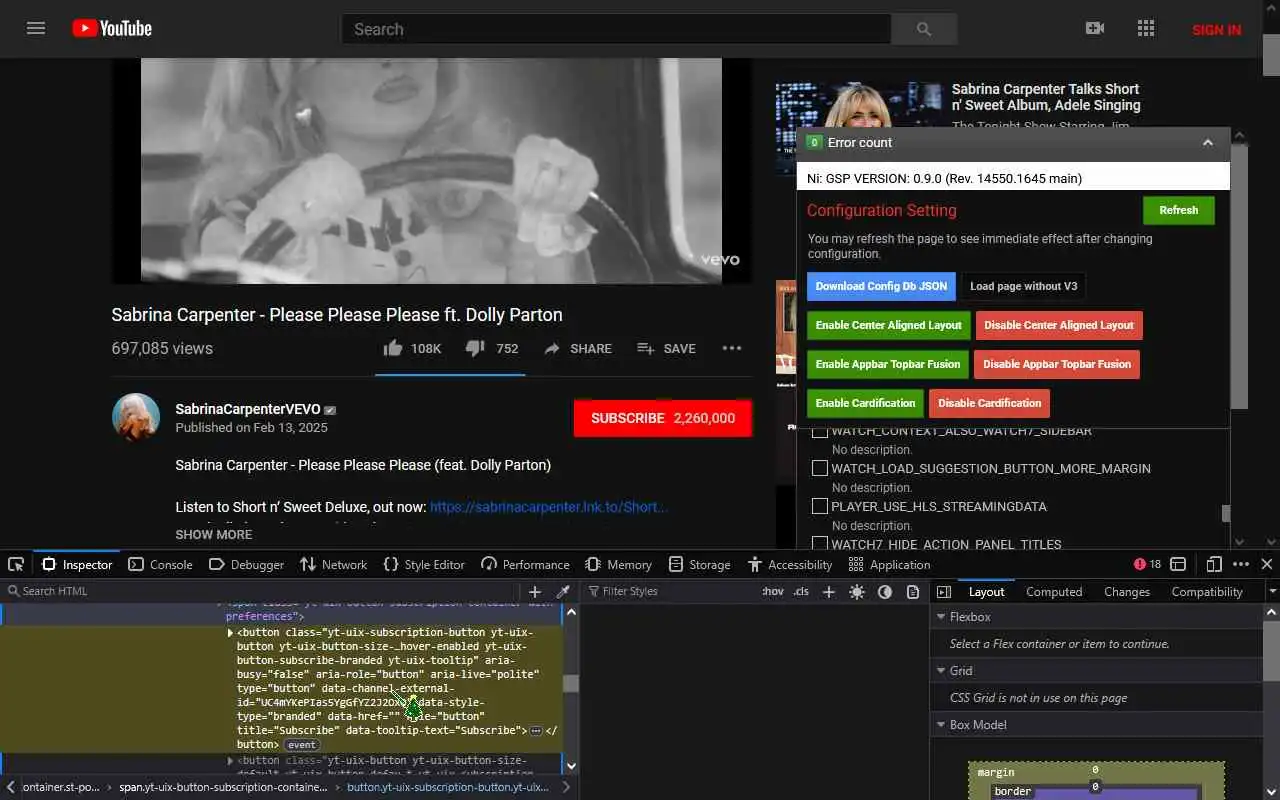Image resolution: width=1280 pixels, height=800 pixels.
Task: Click Load page without V3
Action: 1023,286
